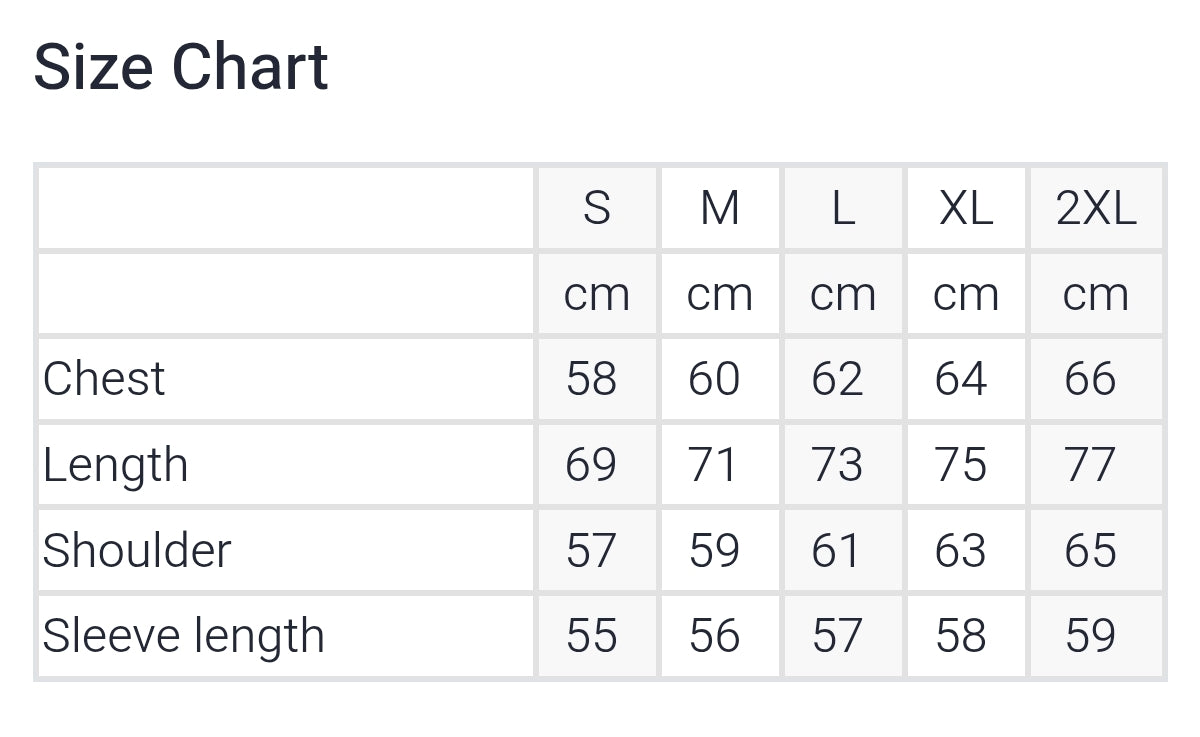1200x737 pixels.
Task: Click the 2XL size column header
Action: point(1096,208)
